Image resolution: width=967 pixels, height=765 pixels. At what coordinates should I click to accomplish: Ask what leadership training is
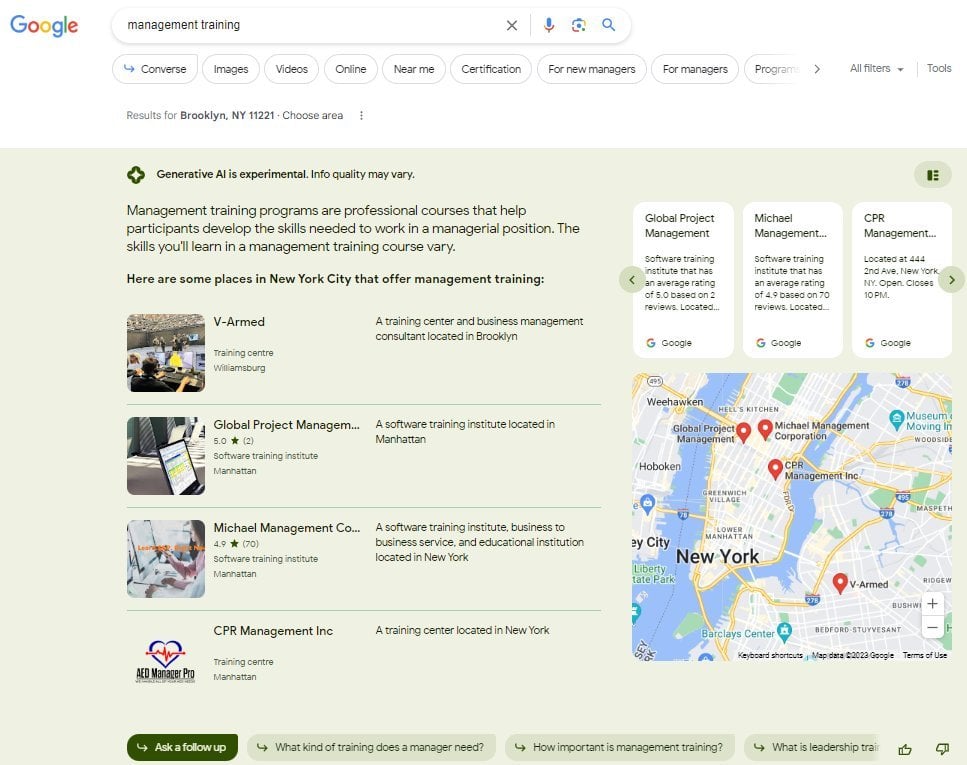(x=813, y=747)
